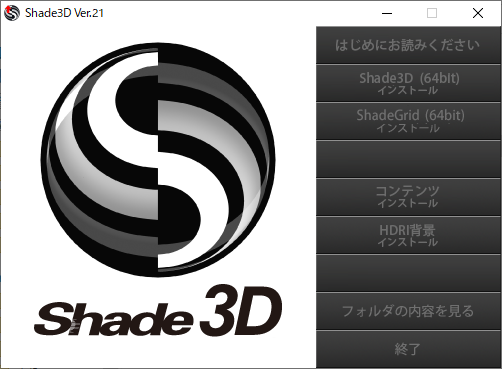Screen dimensions: 502x369
Task: Click the right half of the sphere logo
Action: click(x=217, y=159)
